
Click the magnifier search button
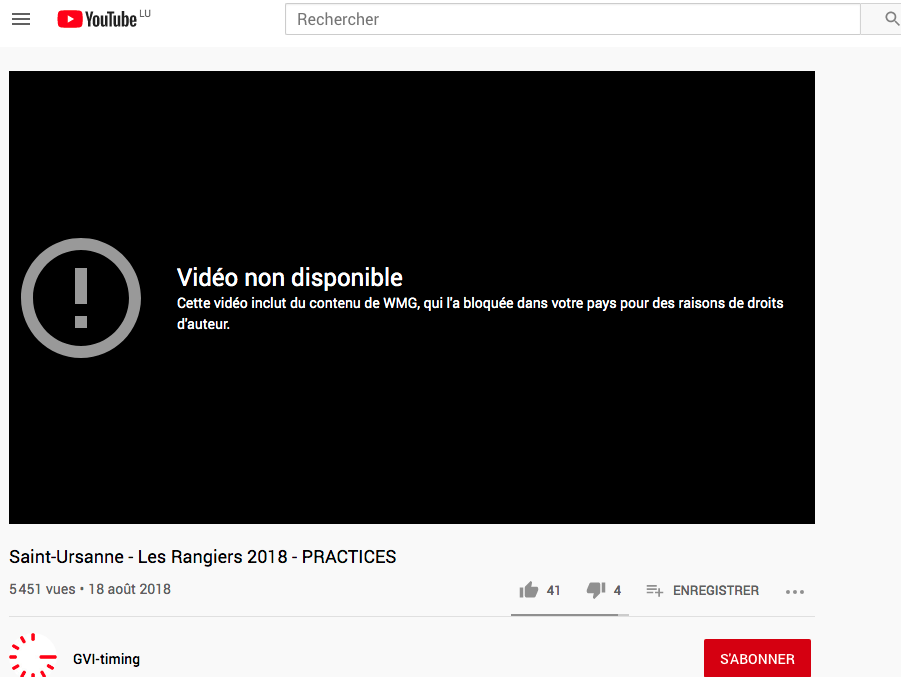pyautogui.click(x=892, y=19)
